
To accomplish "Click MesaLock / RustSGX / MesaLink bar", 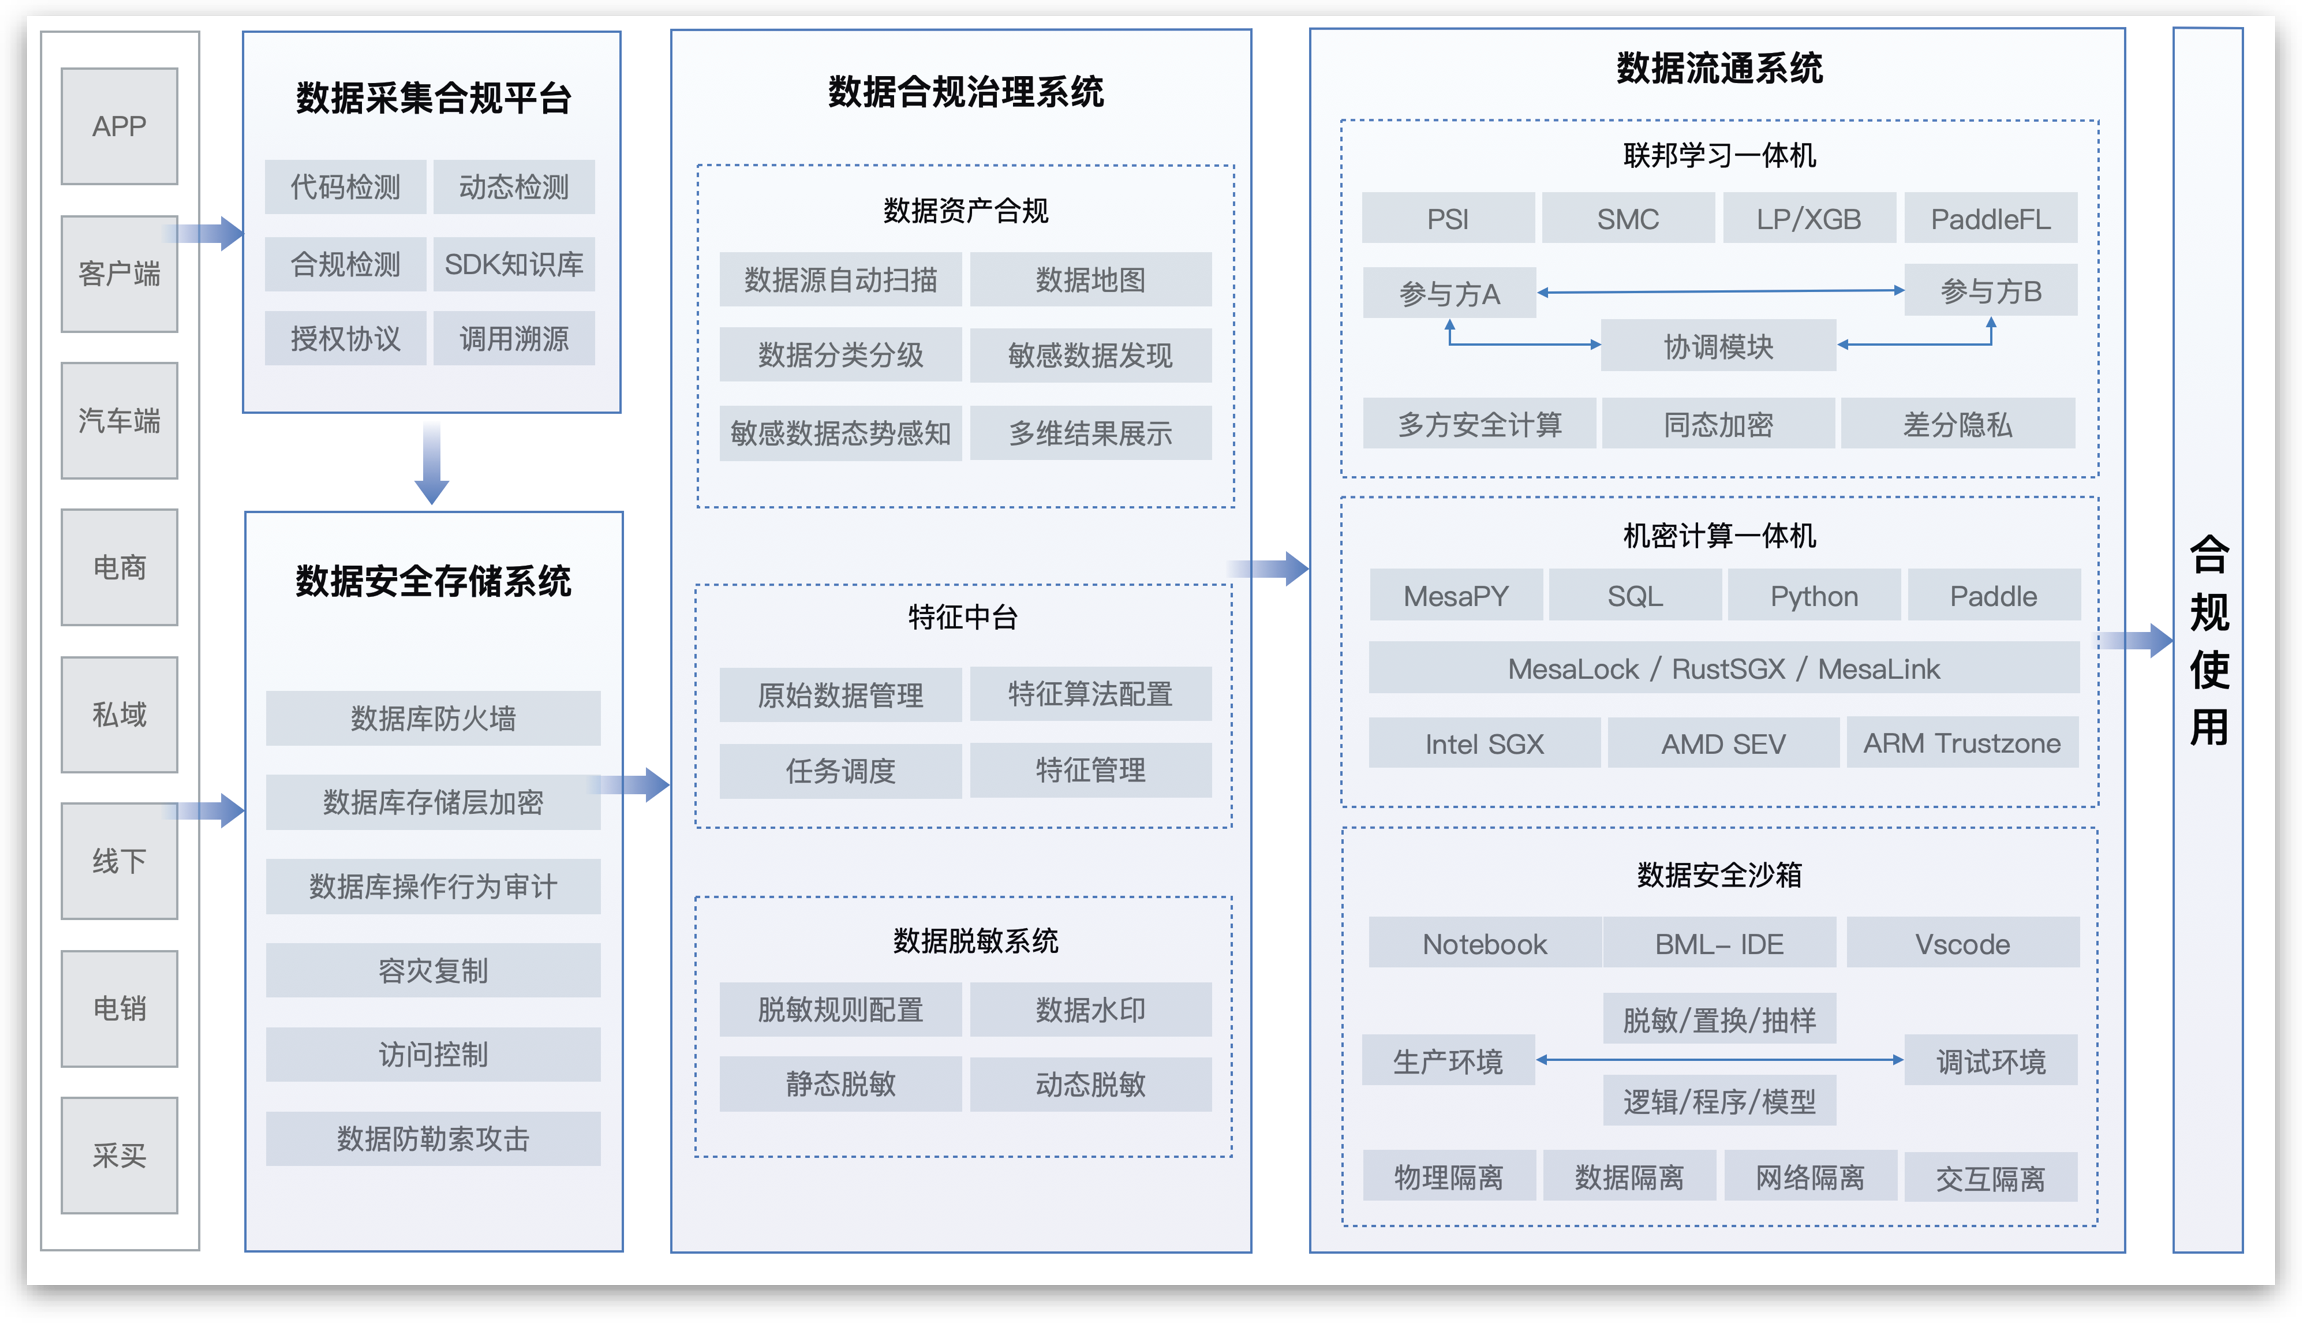I will (x=1723, y=668).
